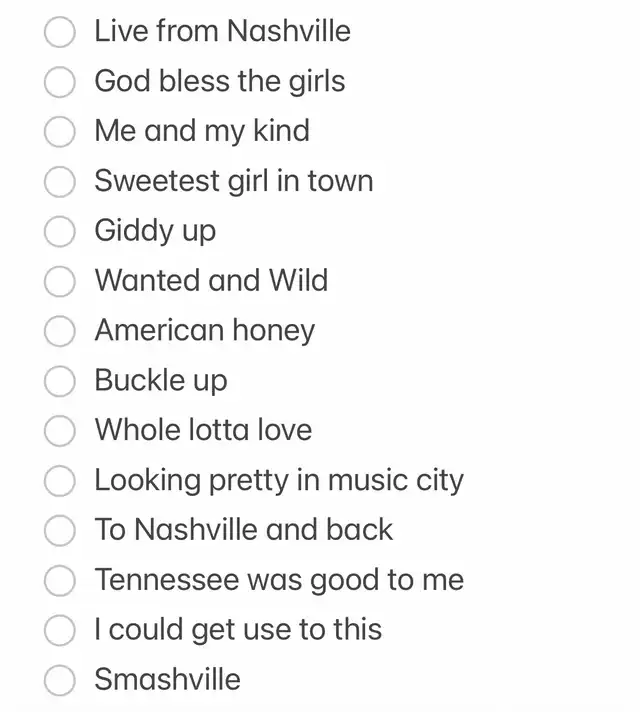
Task: Tick the 'I could get use to this' circle
Action: point(60,631)
